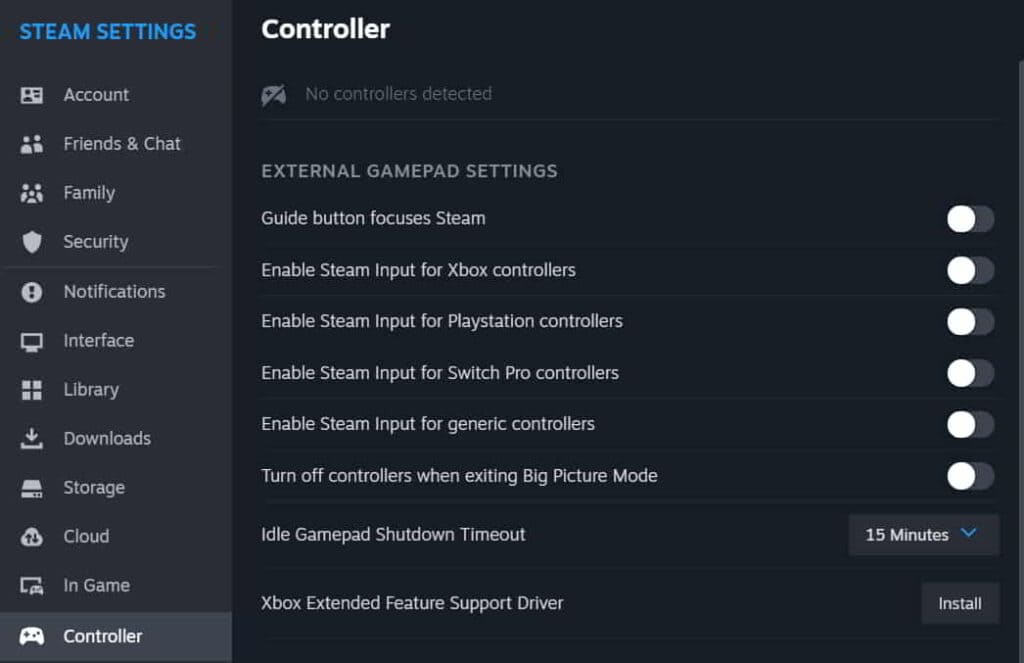
Task: Open the In Game settings section
Action: 95,585
